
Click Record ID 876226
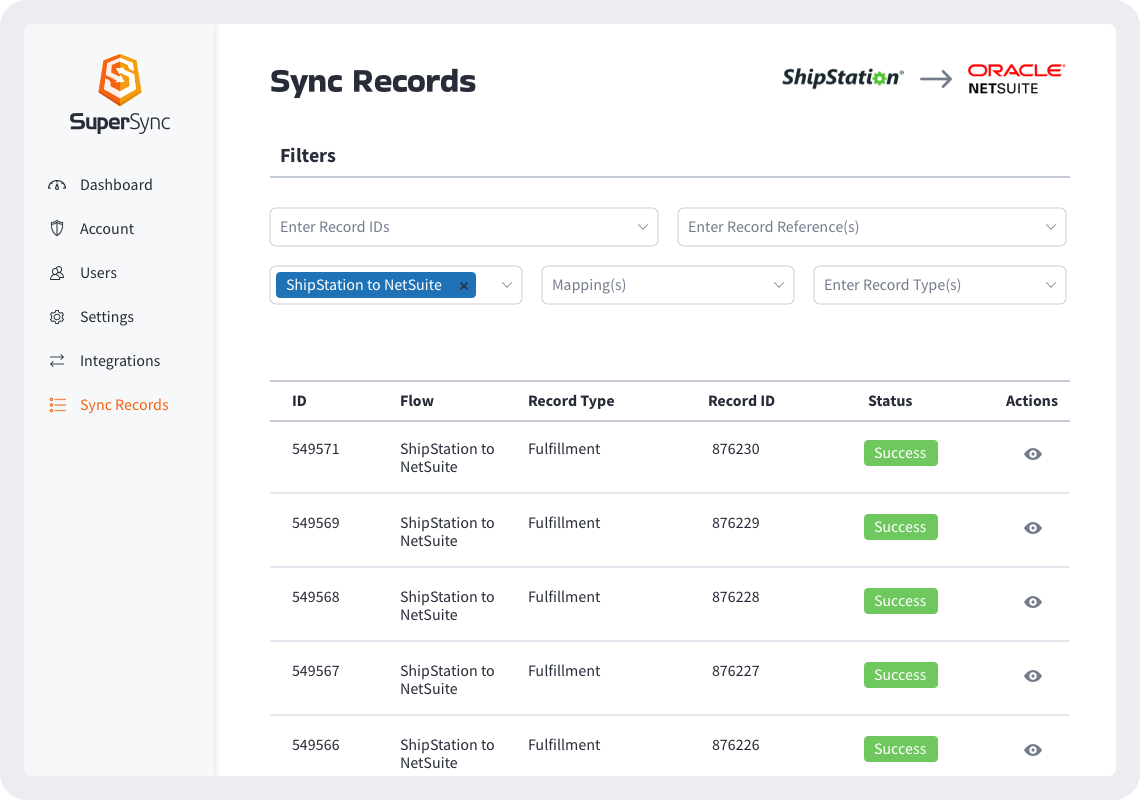coord(735,745)
